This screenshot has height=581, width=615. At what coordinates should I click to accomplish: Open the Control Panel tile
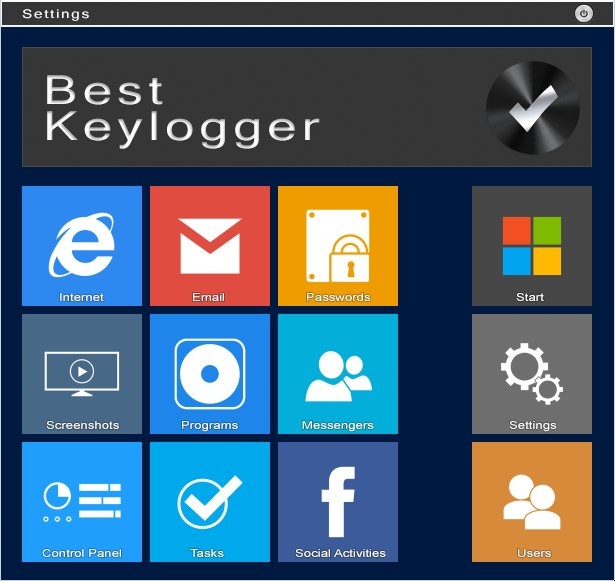pyautogui.click(x=82, y=502)
